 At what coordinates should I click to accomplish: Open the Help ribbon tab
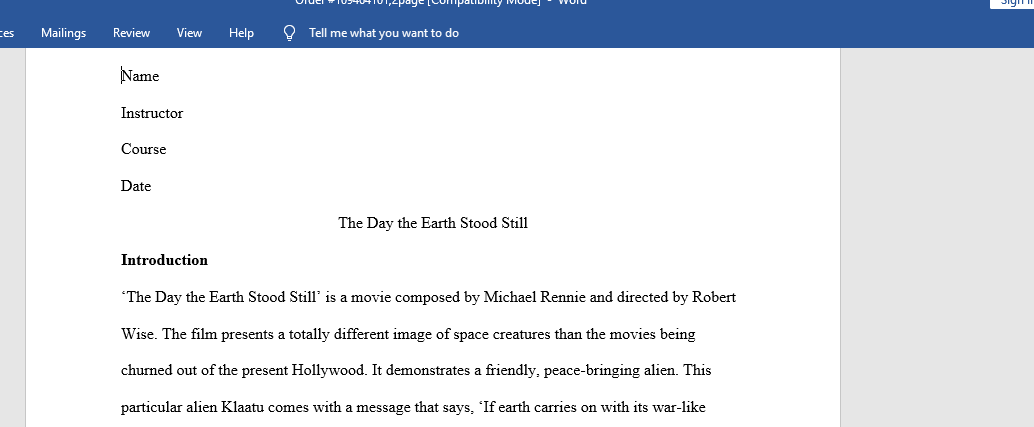point(241,33)
